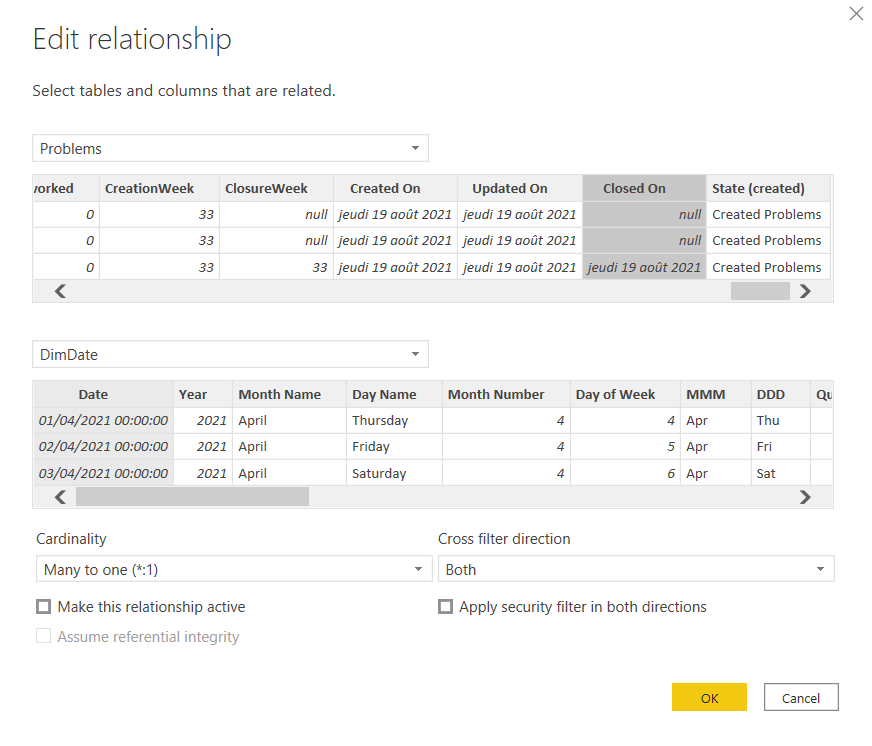Screen dimensions: 872x746
Task: Click the 02/04/2021 00:00:00 date cell
Action: point(103,447)
